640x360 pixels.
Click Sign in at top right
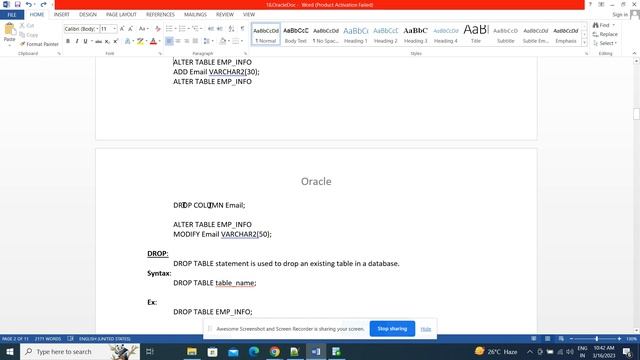[620, 15]
